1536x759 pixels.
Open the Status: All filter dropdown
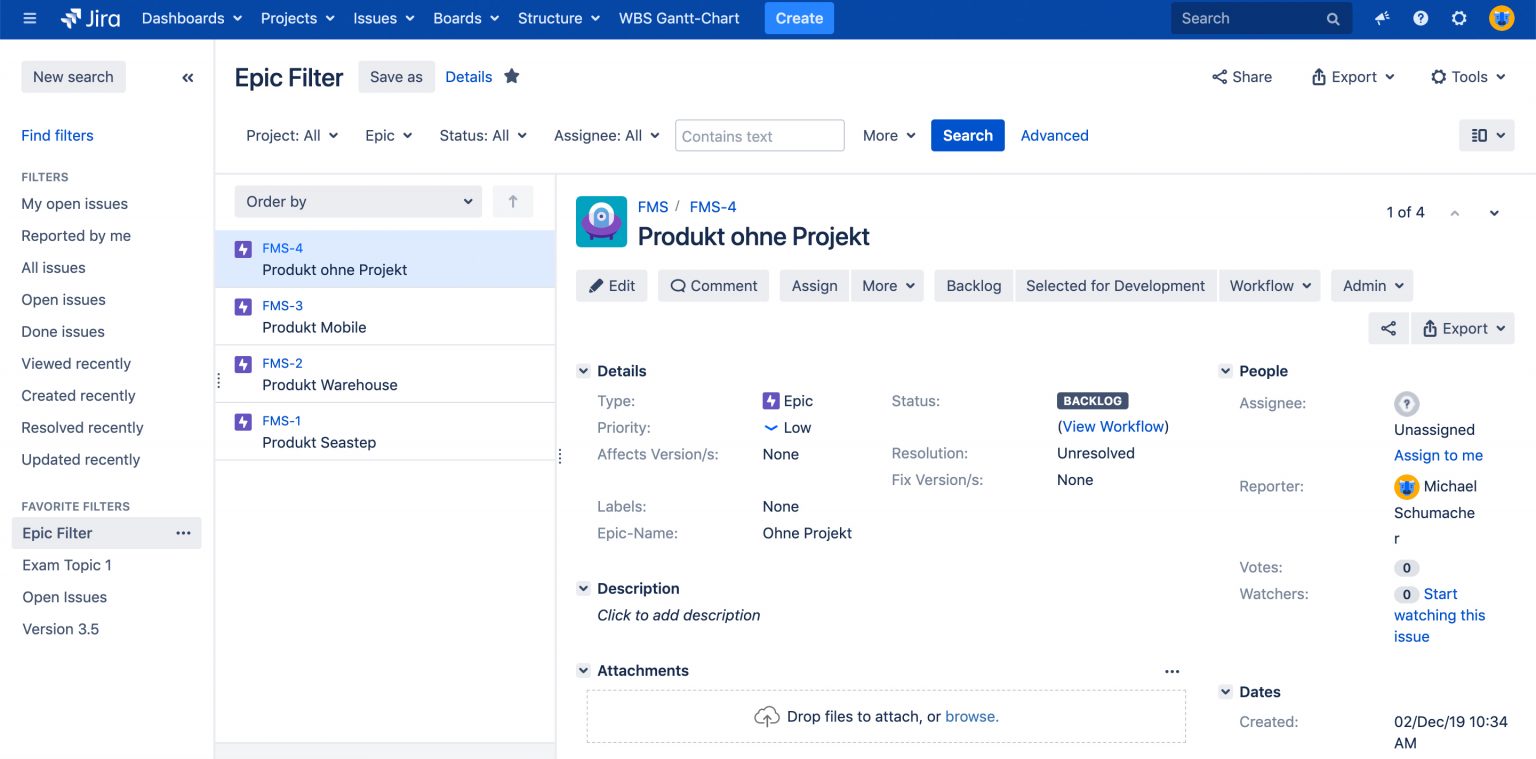coord(483,135)
